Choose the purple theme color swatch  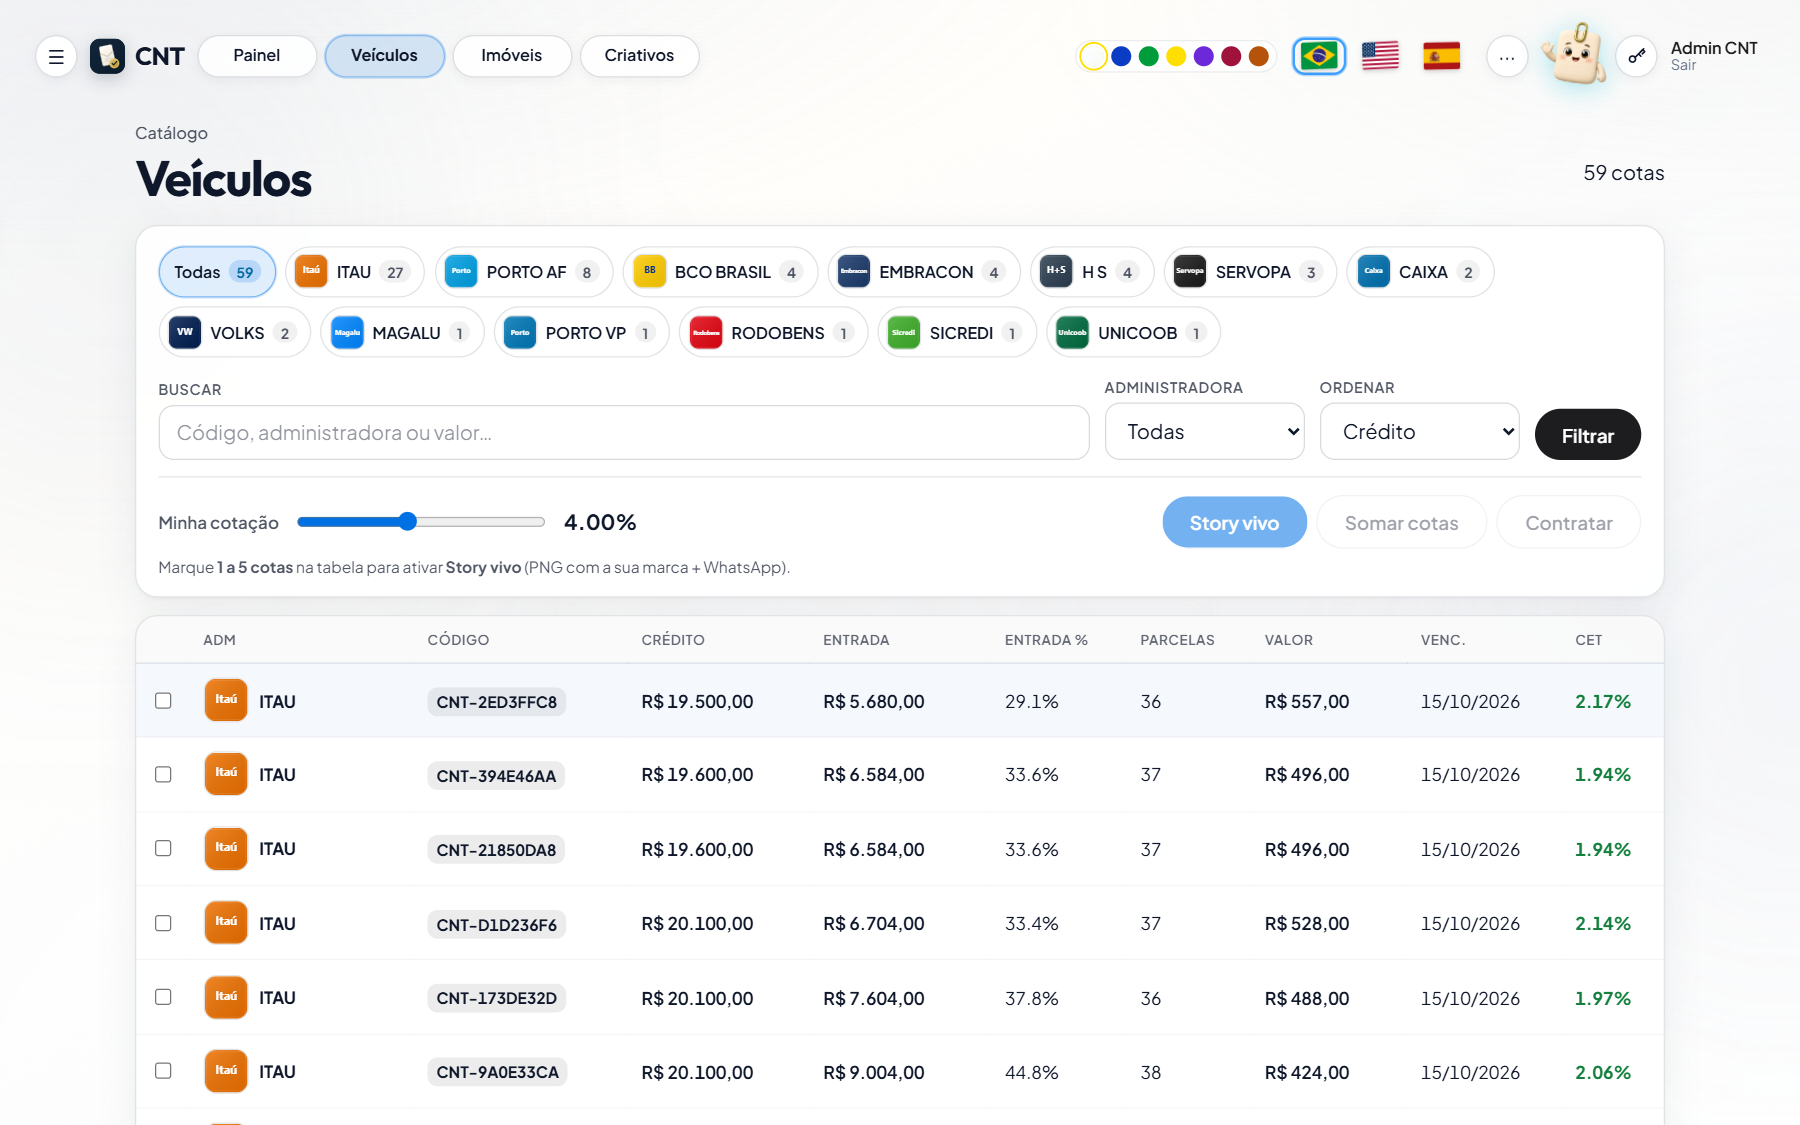point(1204,57)
